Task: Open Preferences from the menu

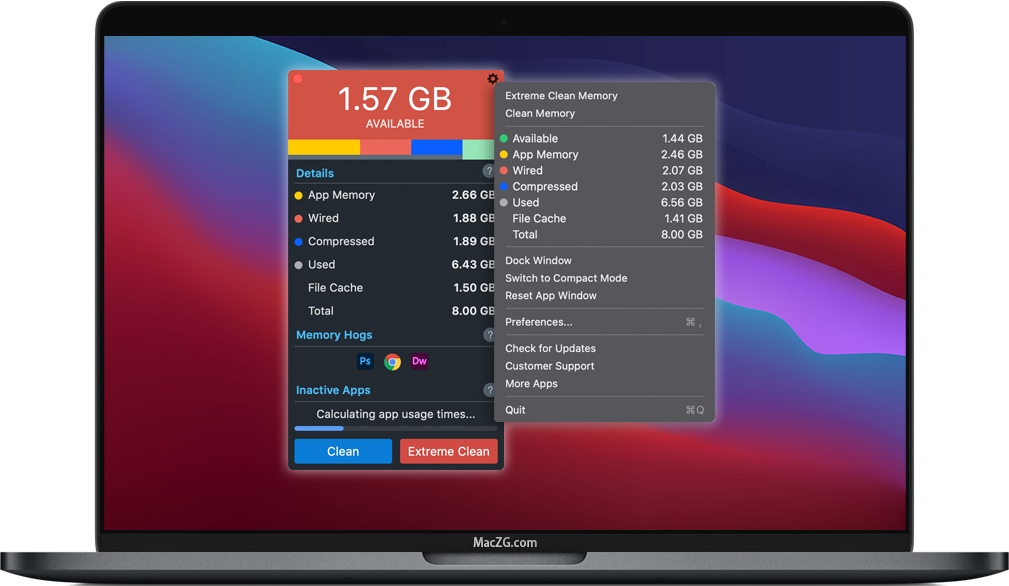Action: click(x=539, y=322)
